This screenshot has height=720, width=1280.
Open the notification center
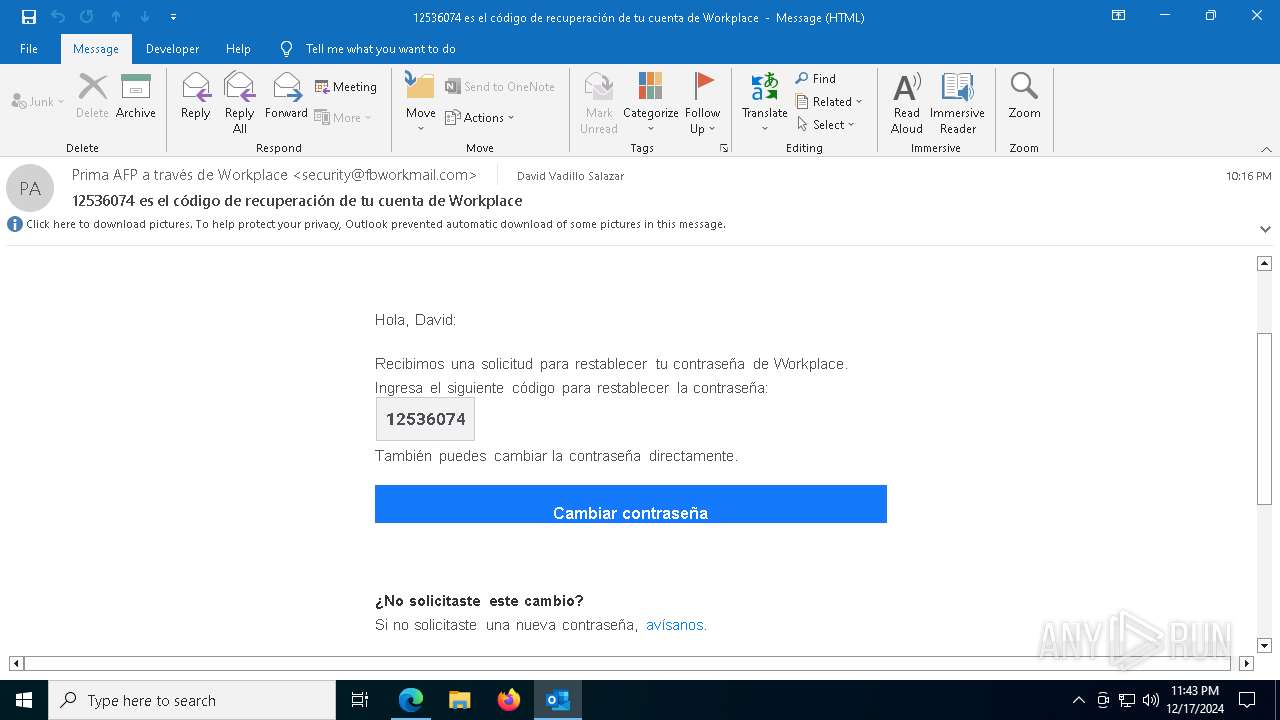pos(1247,700)
